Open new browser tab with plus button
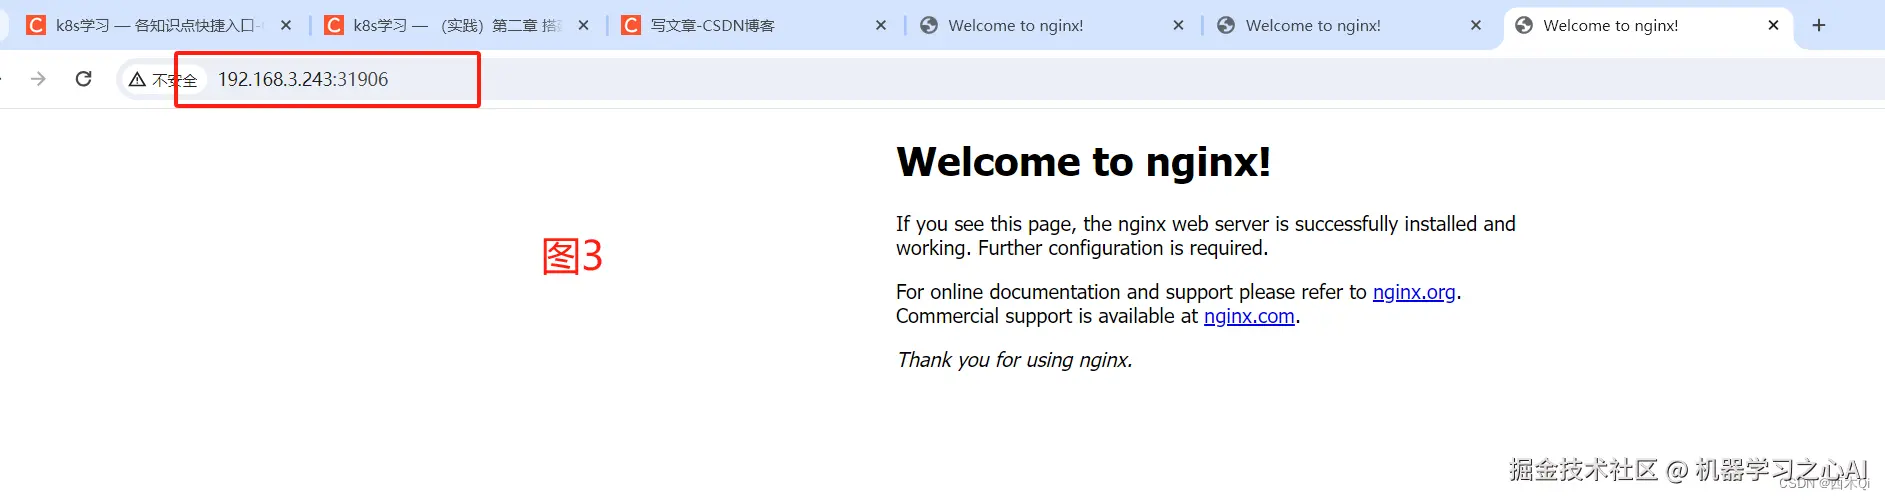 (x=1819, y=25)
